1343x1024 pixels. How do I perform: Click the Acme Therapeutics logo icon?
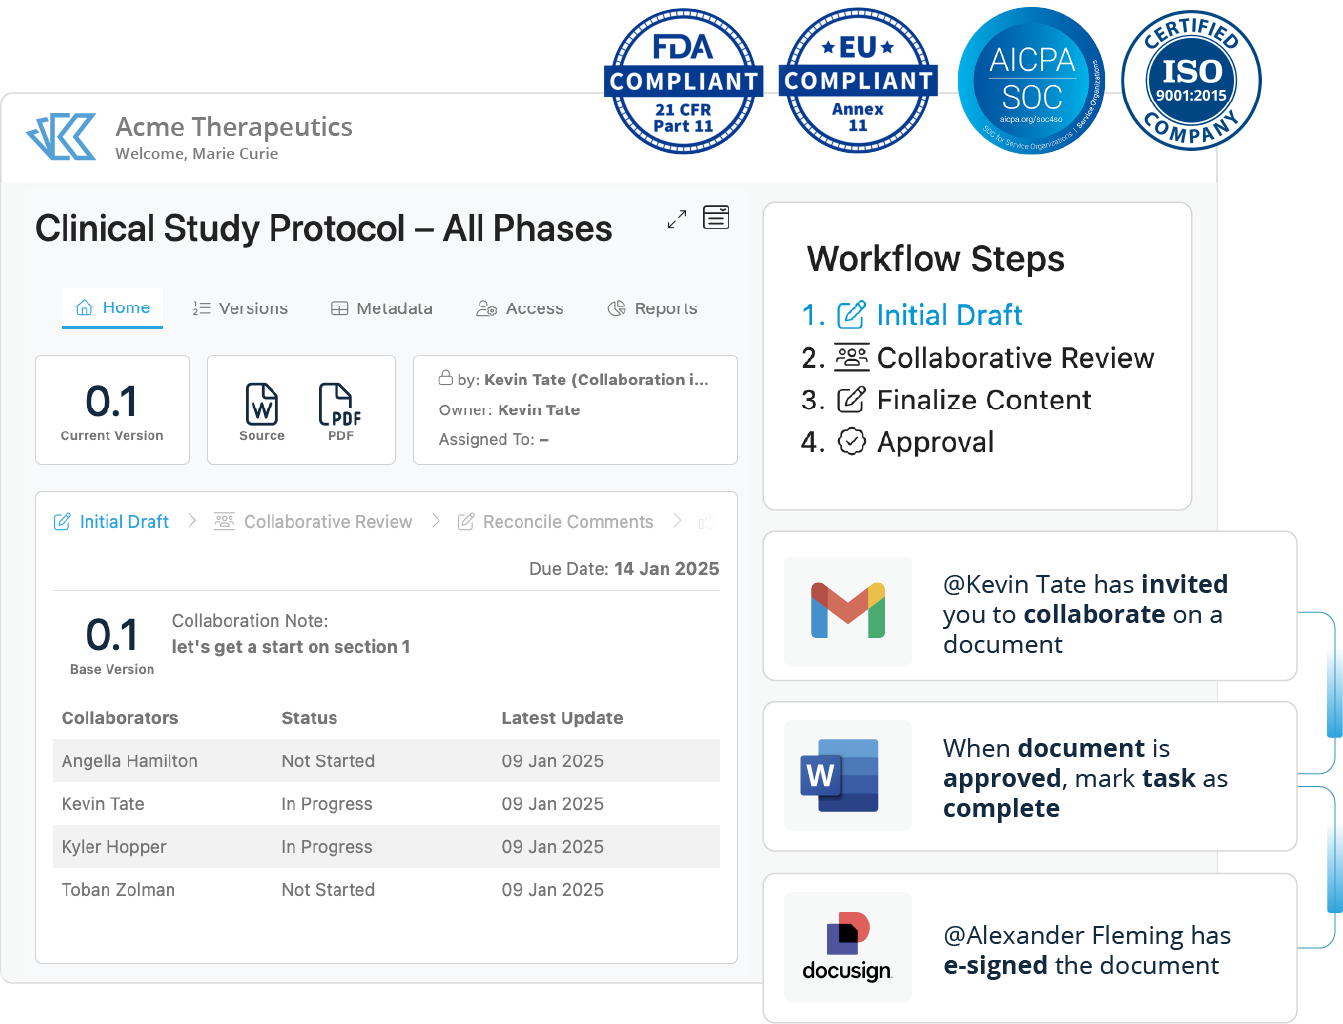pyautogui.click(x=62, y=137)
